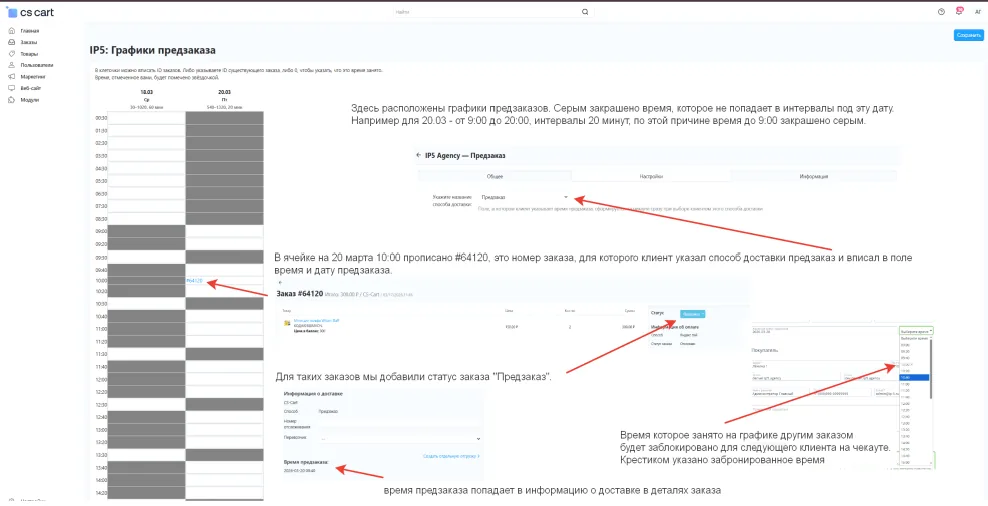The width and height of the screenshot is (988, 506).
Task: Open notifications bell with red badge
Action: point(959,11)
